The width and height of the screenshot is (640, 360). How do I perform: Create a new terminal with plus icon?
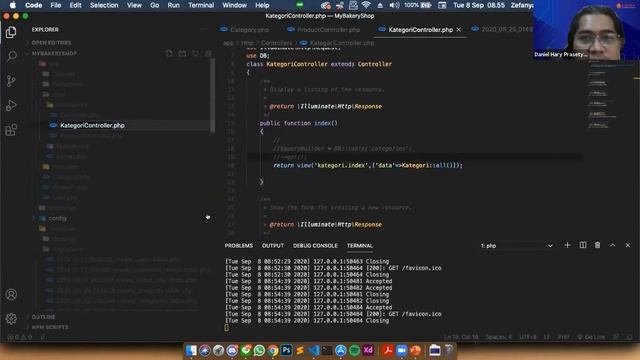567,245
